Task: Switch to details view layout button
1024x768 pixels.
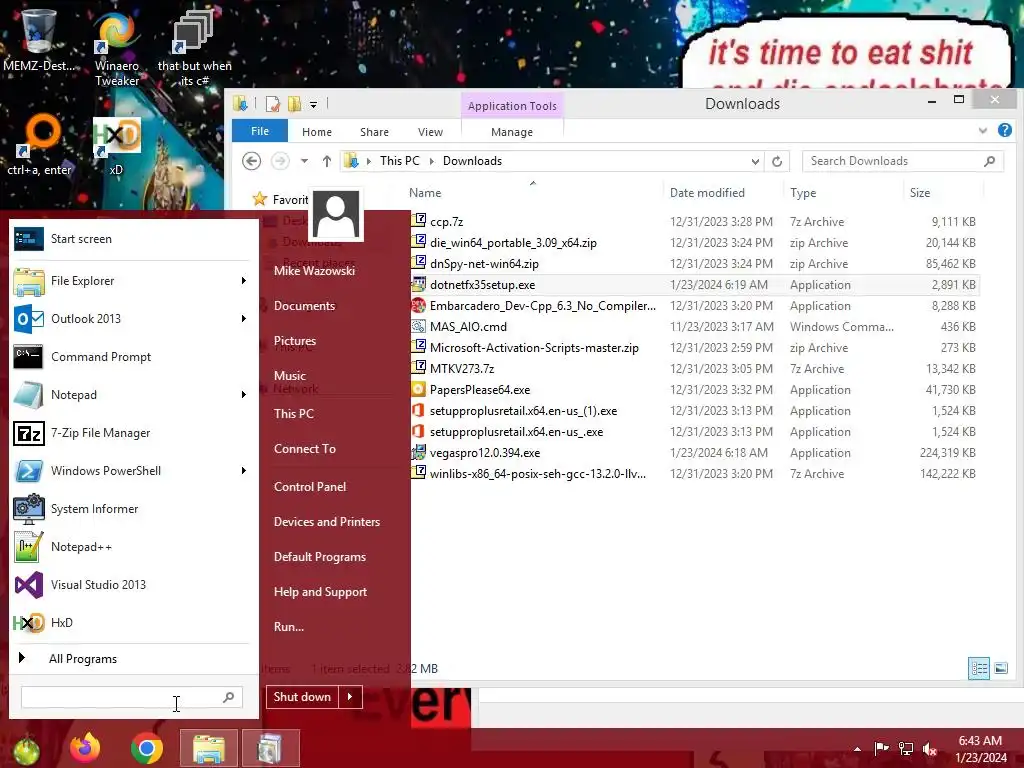Action: point(978,668)
